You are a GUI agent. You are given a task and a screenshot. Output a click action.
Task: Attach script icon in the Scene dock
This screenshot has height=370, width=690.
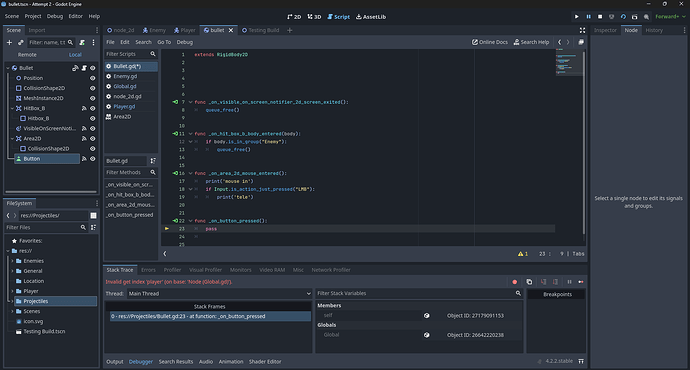click(82, 43)
